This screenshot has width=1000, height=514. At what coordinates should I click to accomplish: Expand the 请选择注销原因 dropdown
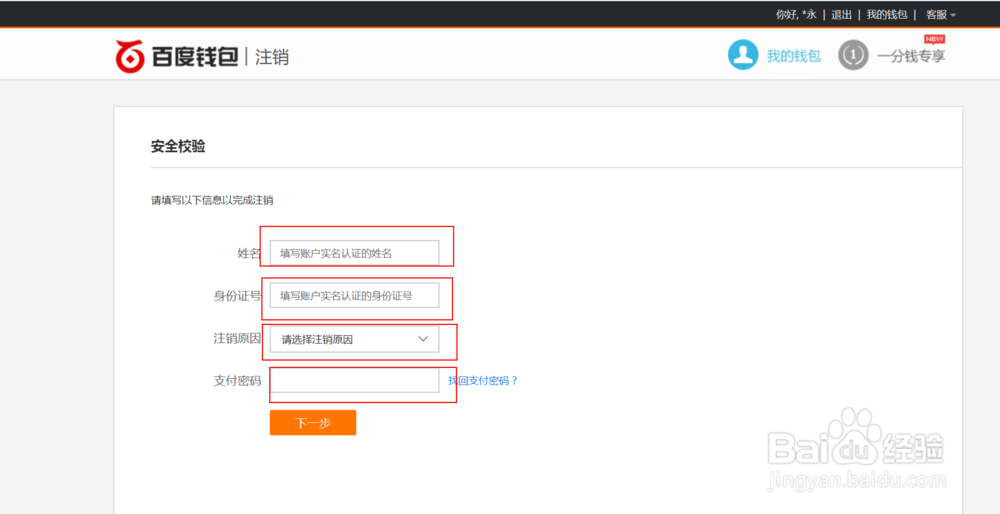tap(355, 339)
